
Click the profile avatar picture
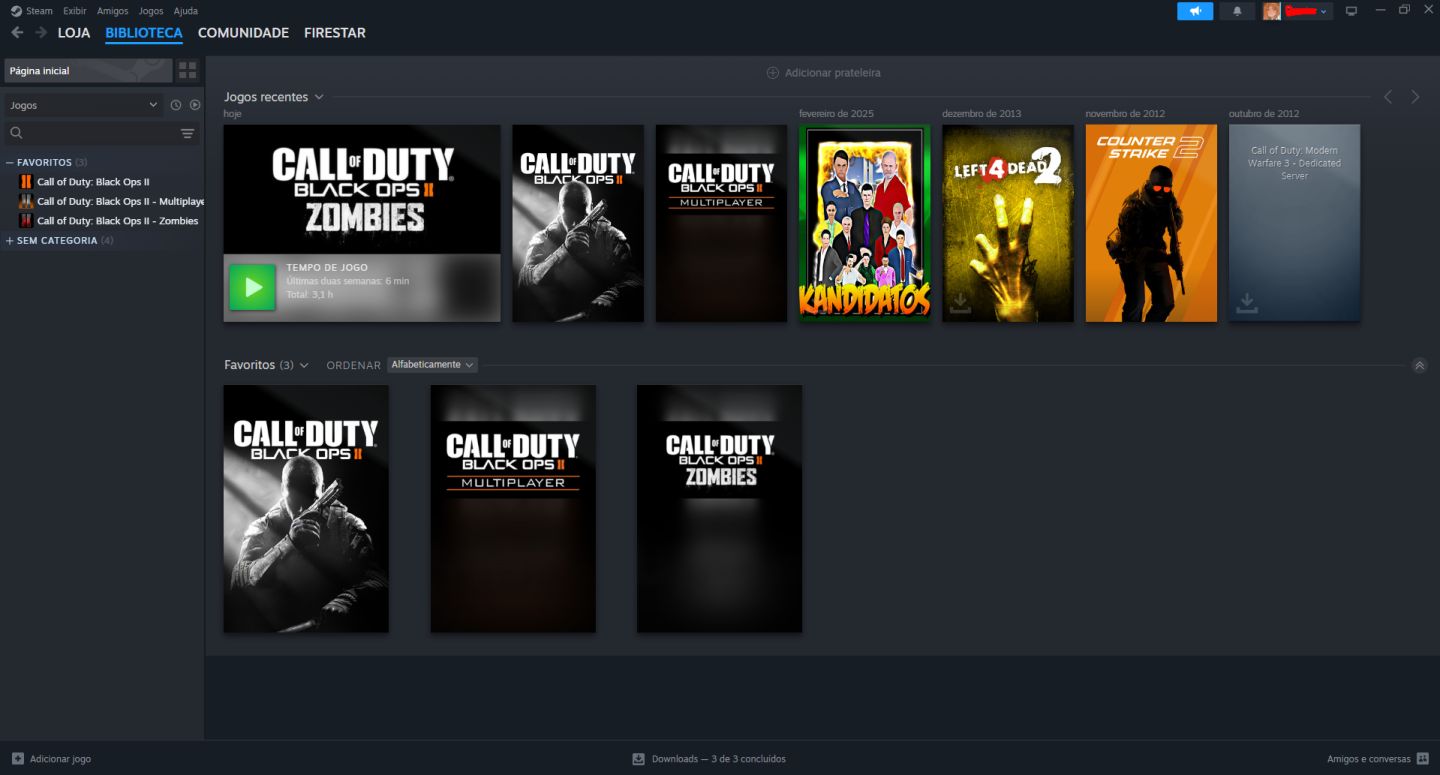coord(1271,11)
